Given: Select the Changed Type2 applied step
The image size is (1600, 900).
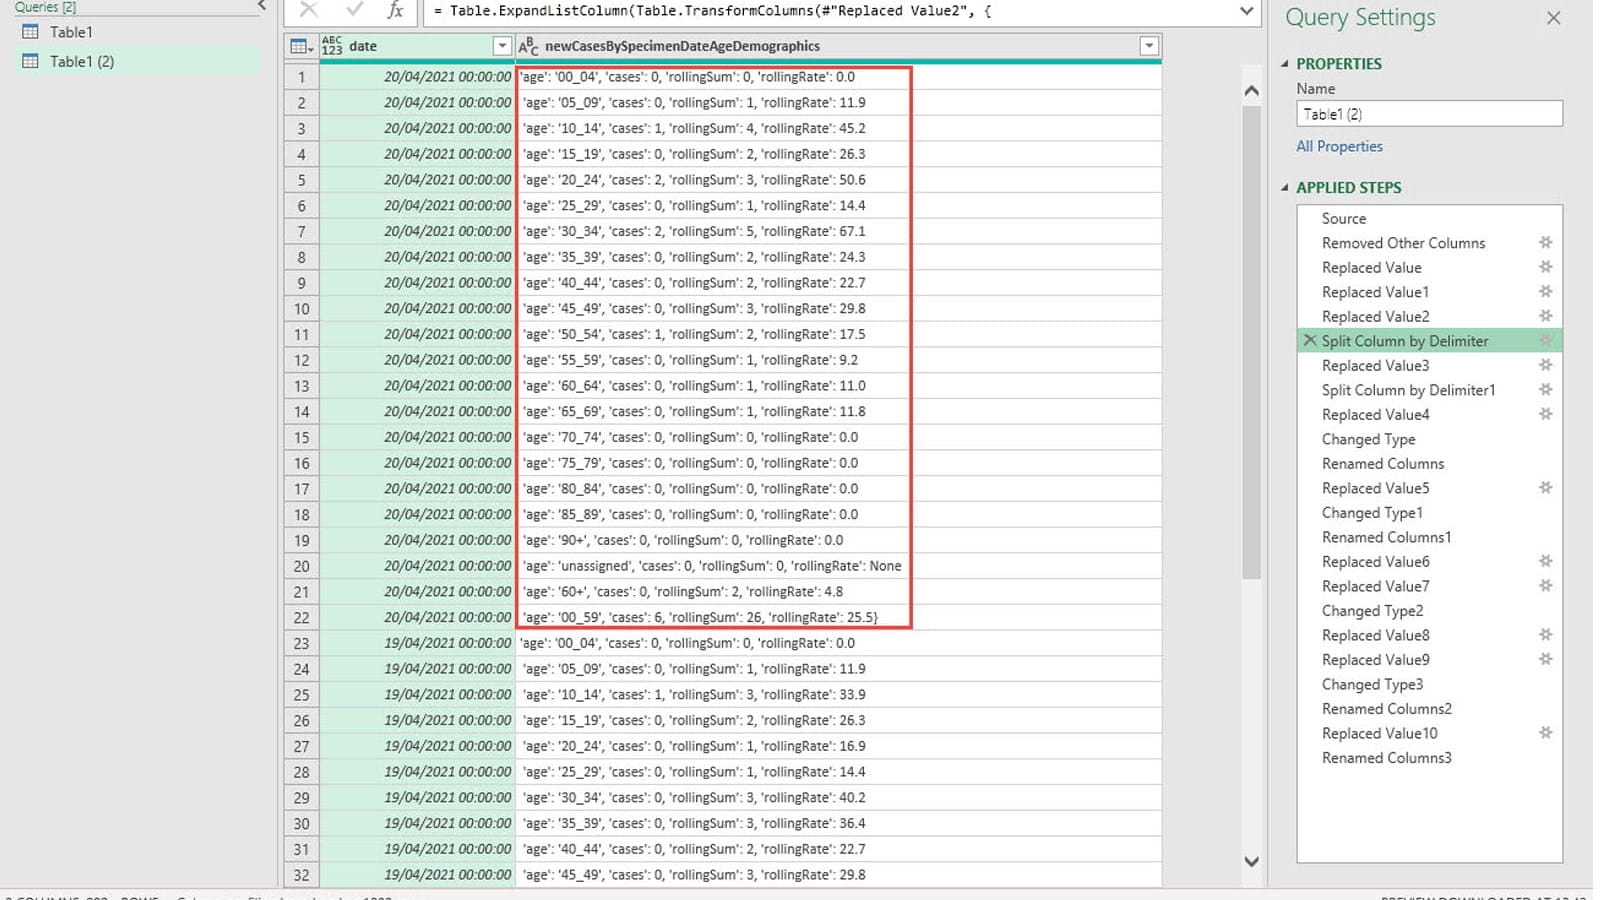Looking at the screenshot, I should (1372, 611).
